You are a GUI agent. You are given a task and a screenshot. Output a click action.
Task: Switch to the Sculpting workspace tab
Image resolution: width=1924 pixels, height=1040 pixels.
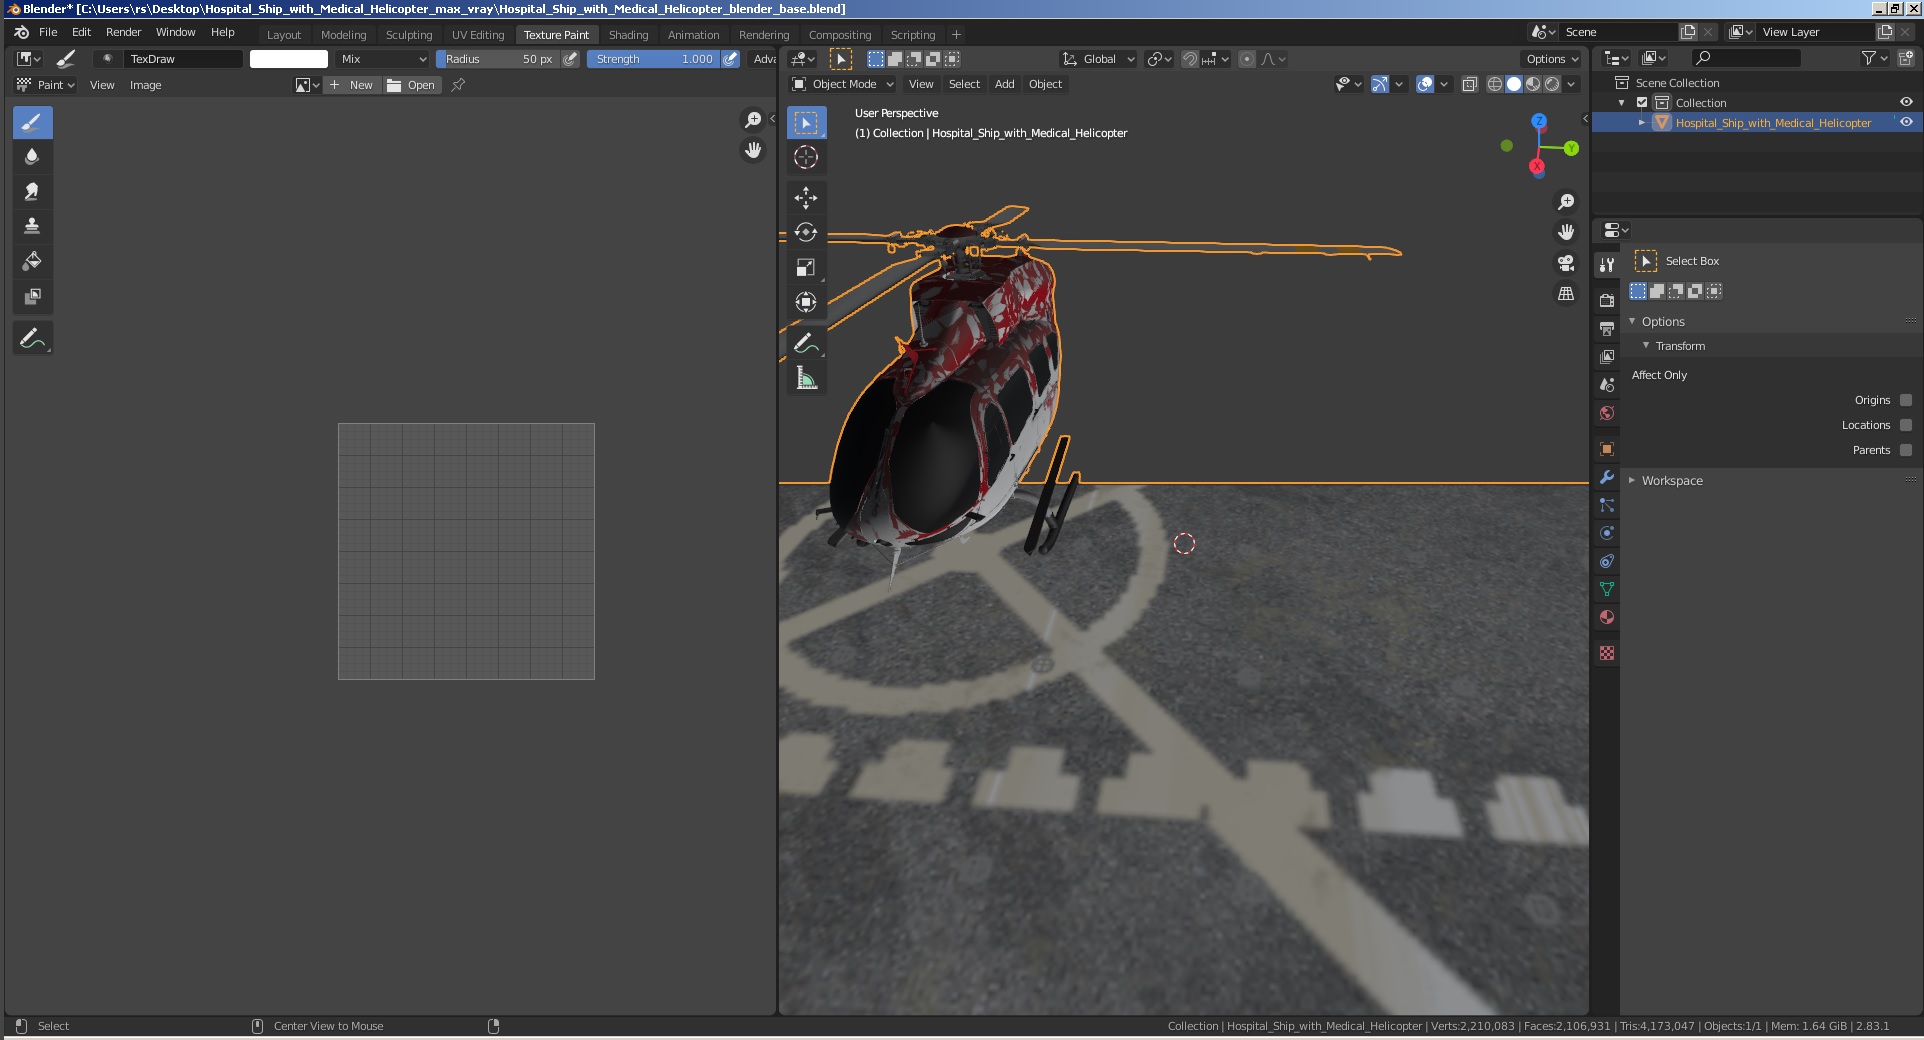click(x=409, y=34)
